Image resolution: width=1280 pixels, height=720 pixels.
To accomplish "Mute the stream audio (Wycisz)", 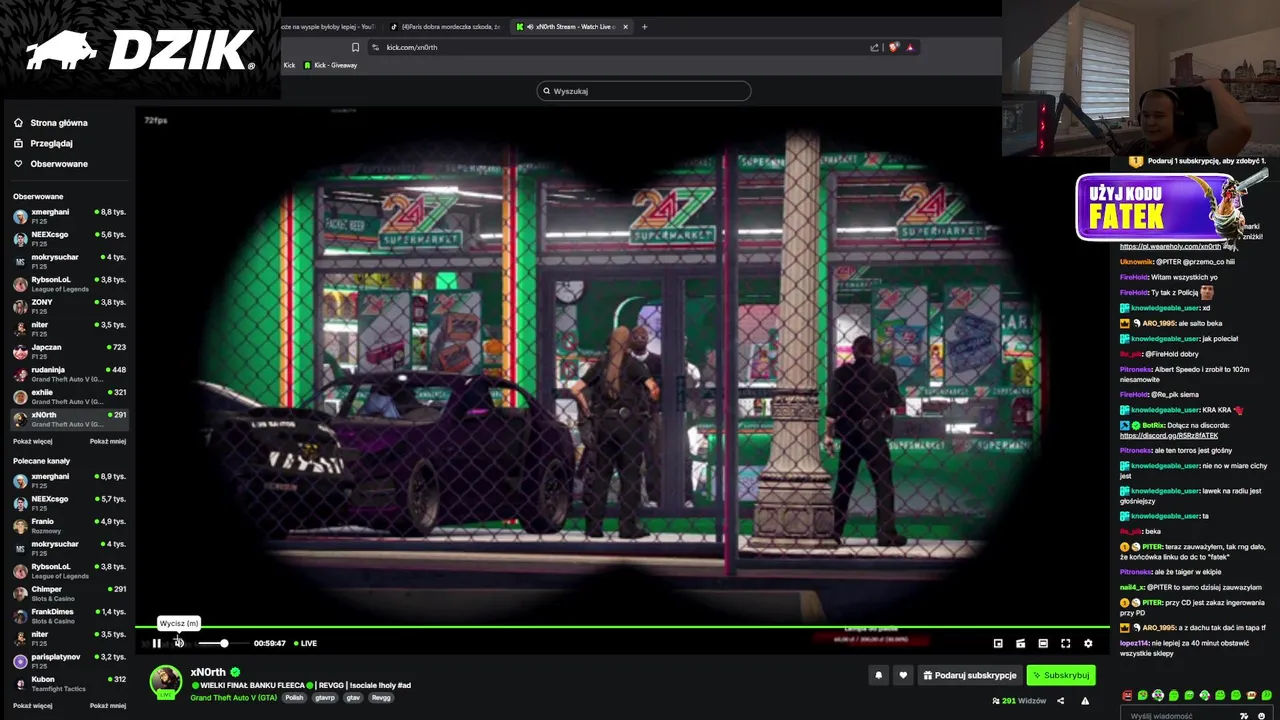I will click(179, 643).
